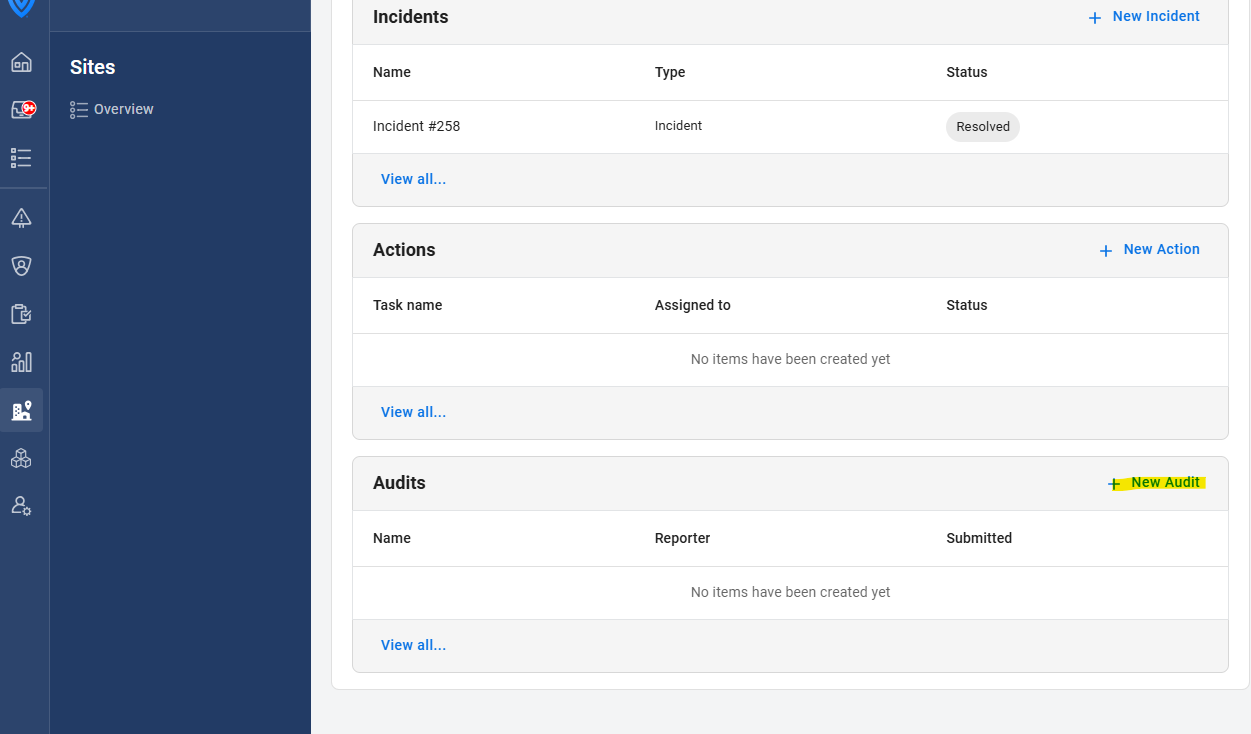Viewport: 1251px width, 734px height.
Task: Open the Home icon in sidebar
Action: (21, 62)
